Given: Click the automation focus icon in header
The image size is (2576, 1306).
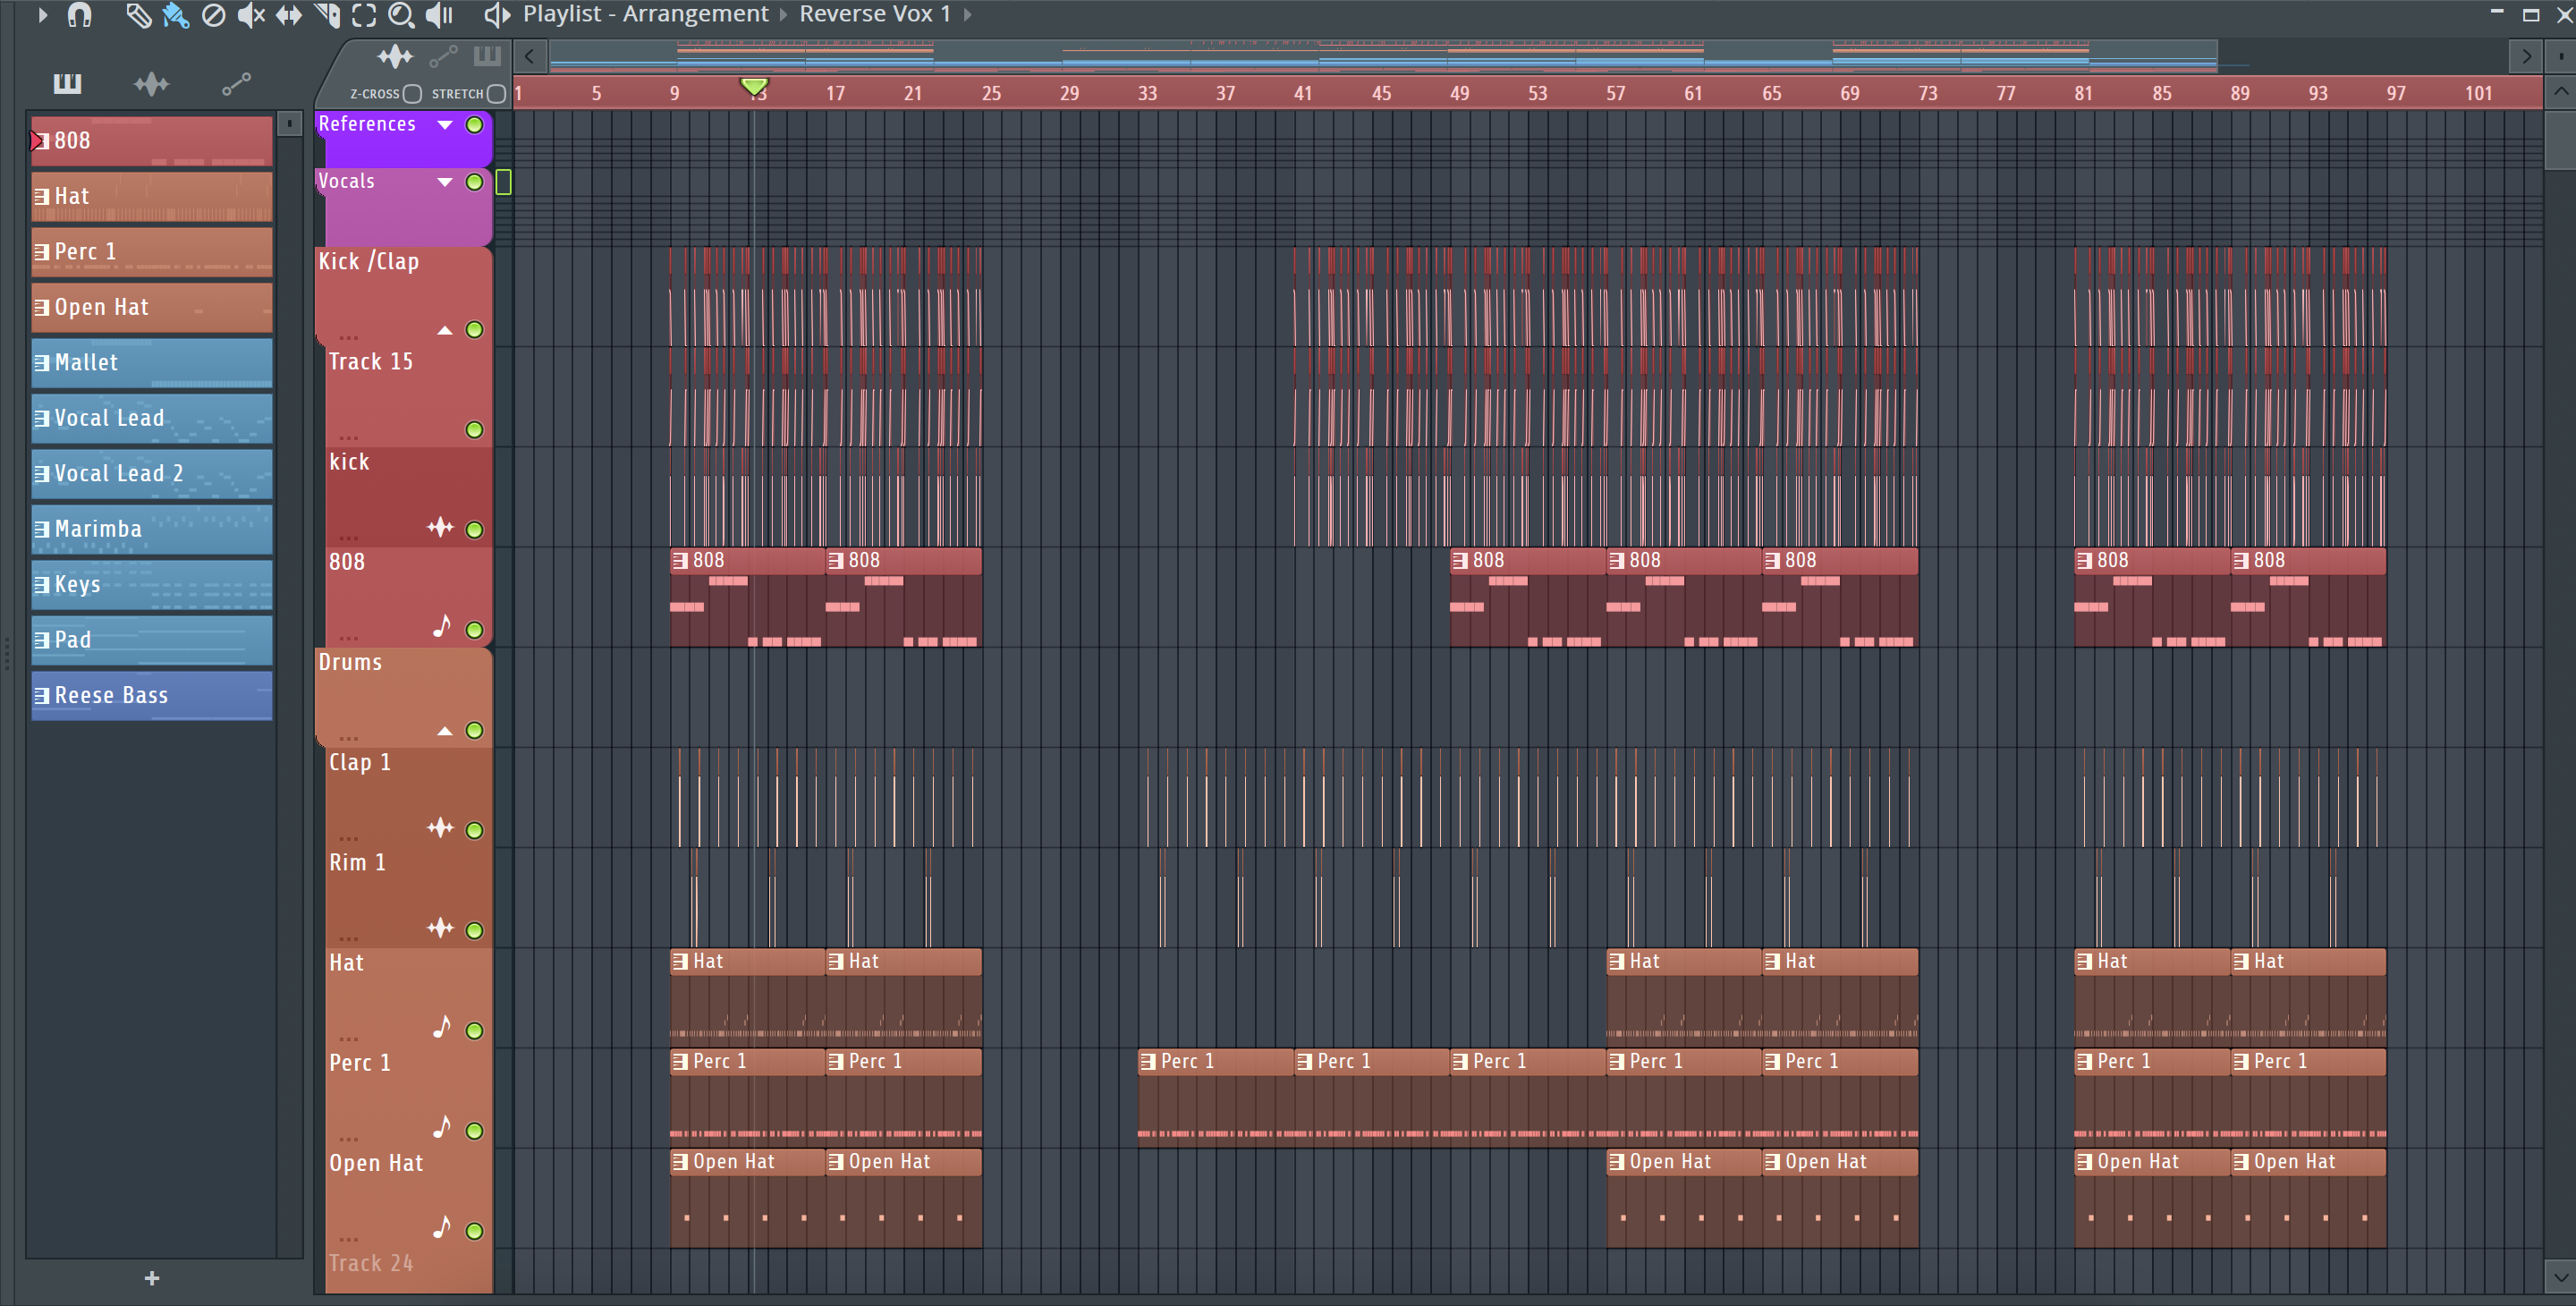Looking at the screenshot, I should (x=443, y=56).
